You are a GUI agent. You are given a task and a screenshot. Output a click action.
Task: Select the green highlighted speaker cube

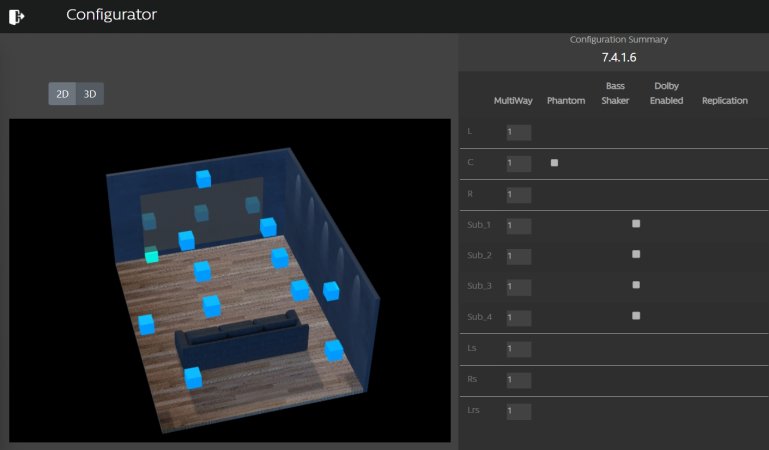151,256
